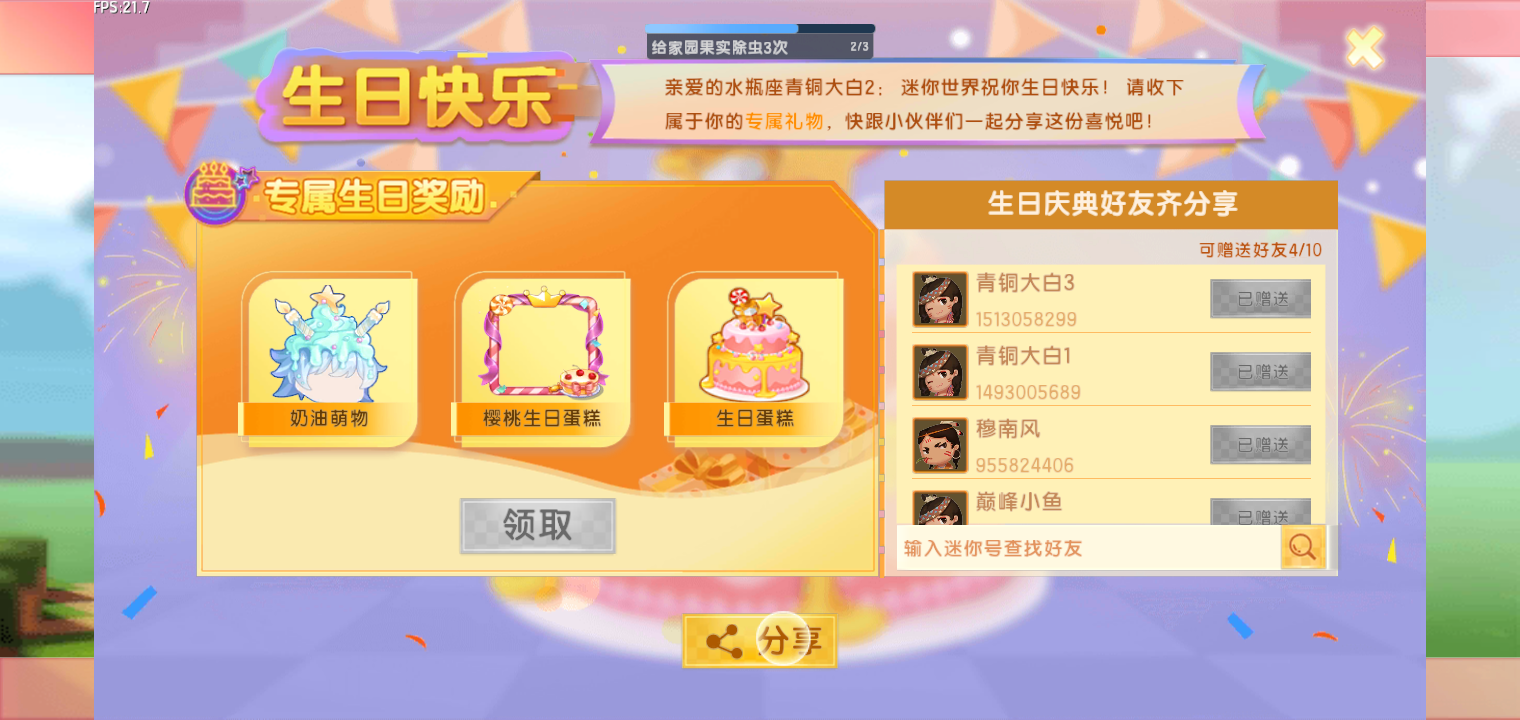This screenshot has width=1520, height=720.
Task: Click 已赠送 button next to 巅峰小鱼
Action: pos(1260,512)
